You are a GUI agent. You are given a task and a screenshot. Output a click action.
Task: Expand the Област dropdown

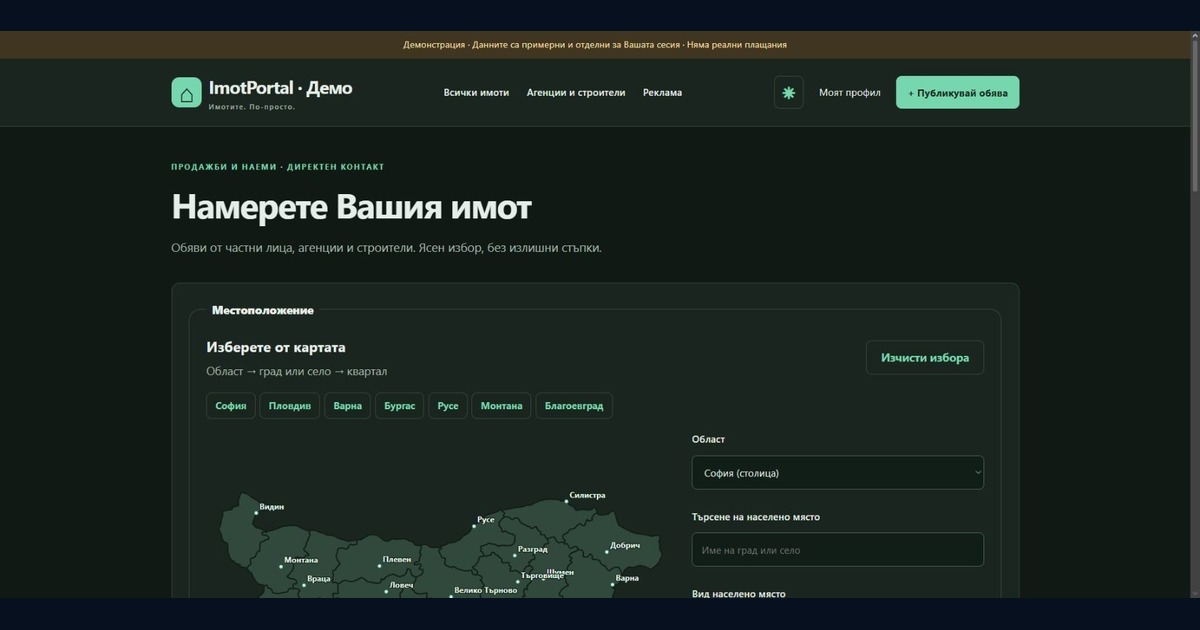(838, 473)
